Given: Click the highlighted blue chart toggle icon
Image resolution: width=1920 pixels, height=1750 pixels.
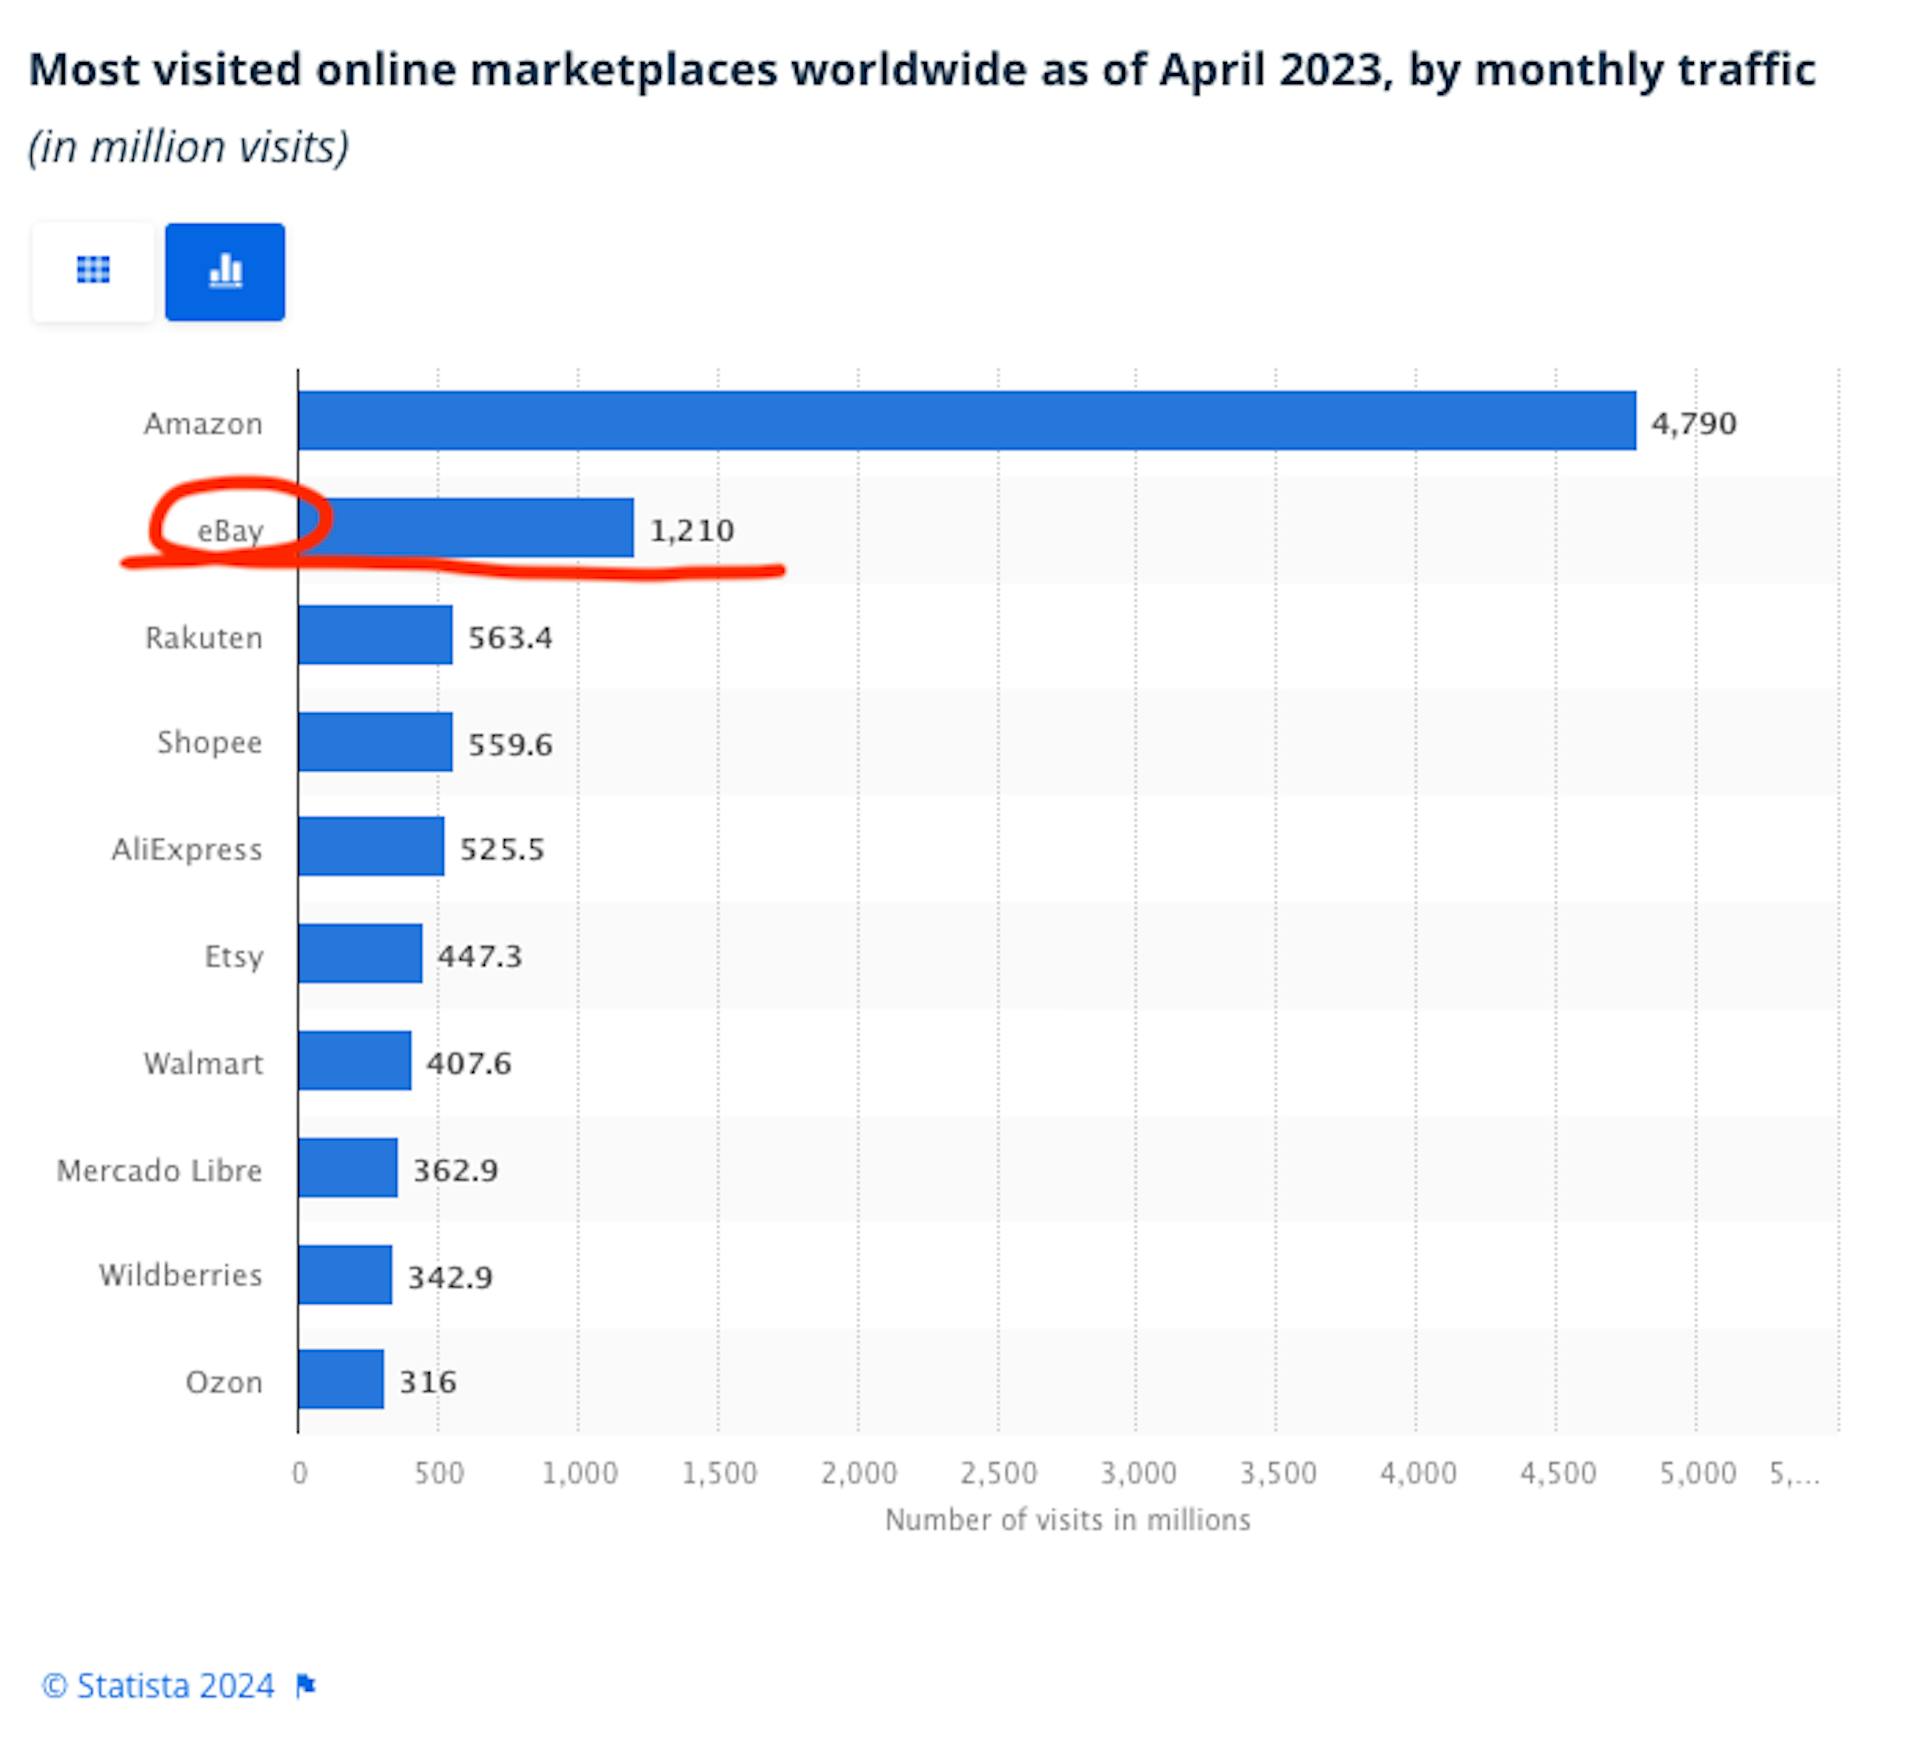Looking at the screenshot, I should coord(225,271).
